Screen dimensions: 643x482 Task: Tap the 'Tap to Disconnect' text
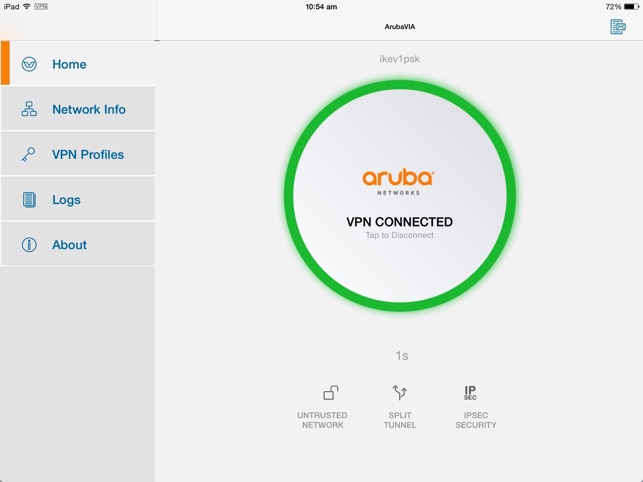point(400,236)
